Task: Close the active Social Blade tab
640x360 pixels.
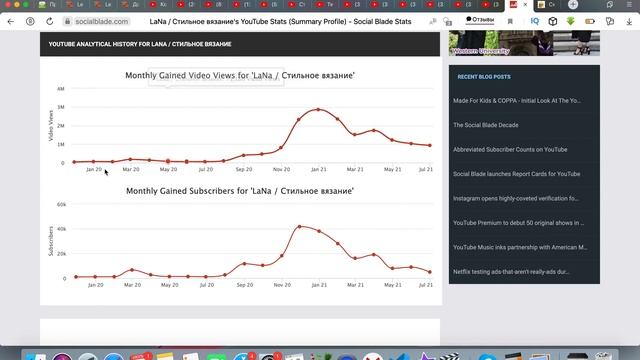Action: tap(525, 4)
